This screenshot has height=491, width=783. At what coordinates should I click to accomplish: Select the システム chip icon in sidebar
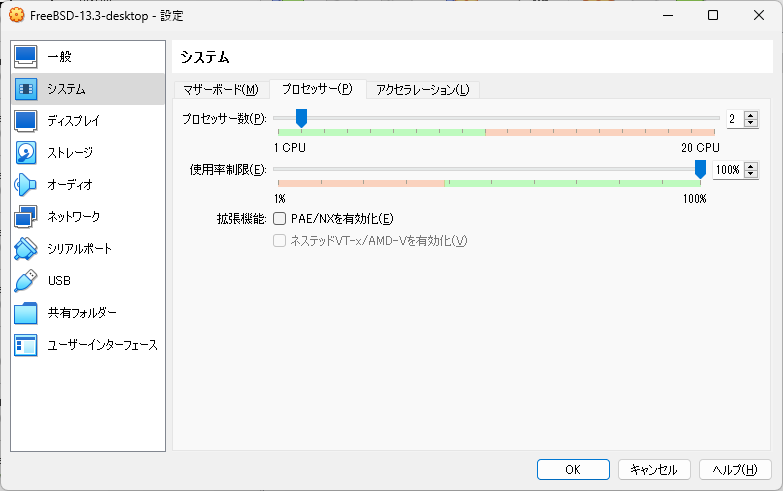[x=26, y=89]
